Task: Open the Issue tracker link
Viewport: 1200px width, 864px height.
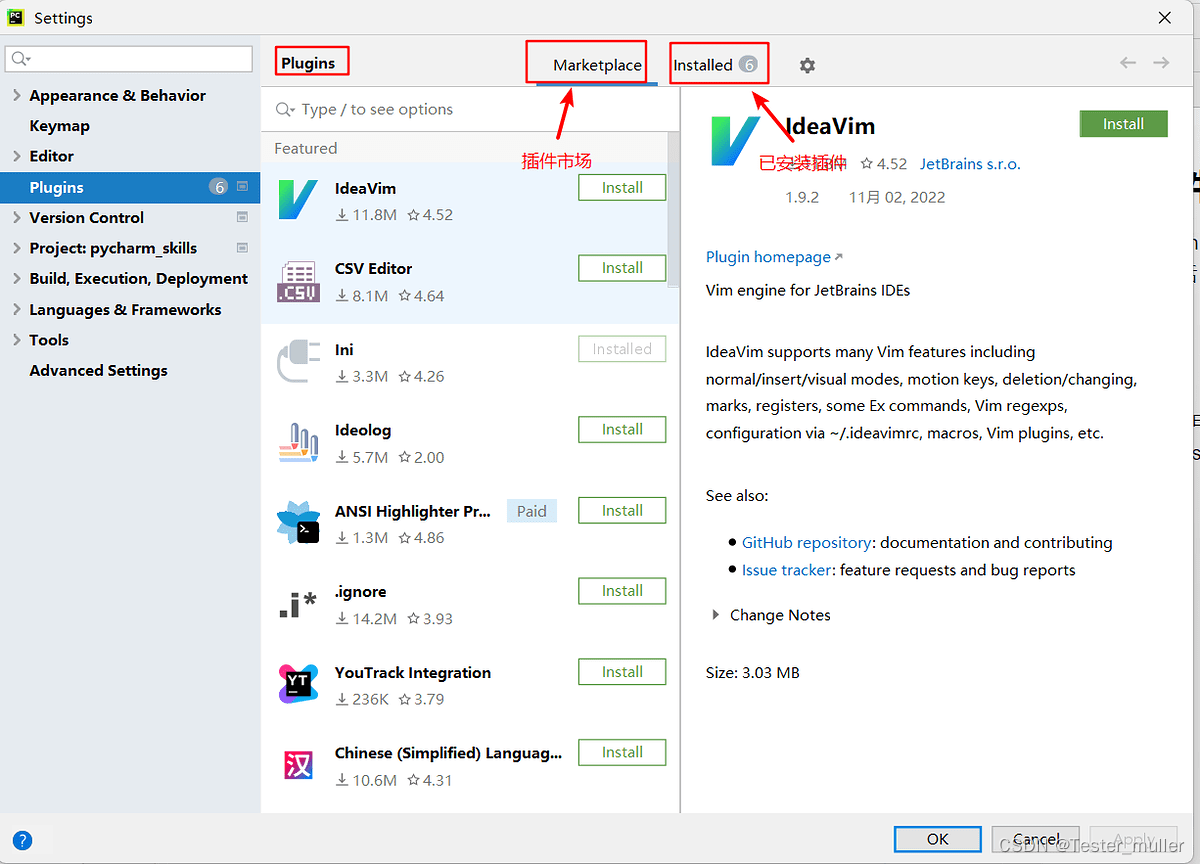Action: 786,570
